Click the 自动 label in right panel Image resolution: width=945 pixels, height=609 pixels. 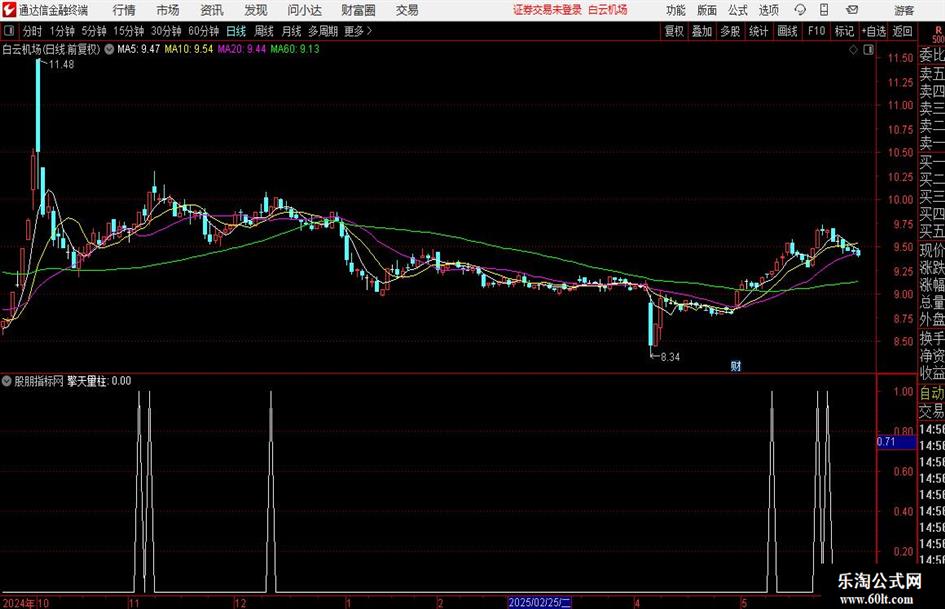[x=932, y=393]
